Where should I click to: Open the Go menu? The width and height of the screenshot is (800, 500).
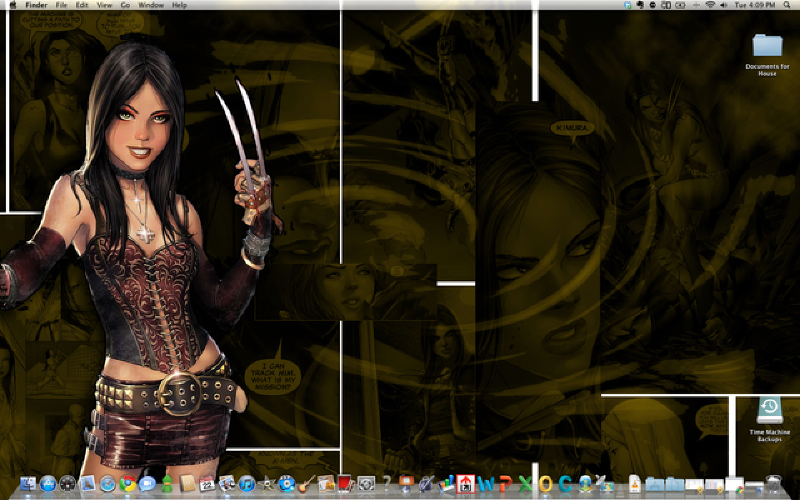click(126, 5)
